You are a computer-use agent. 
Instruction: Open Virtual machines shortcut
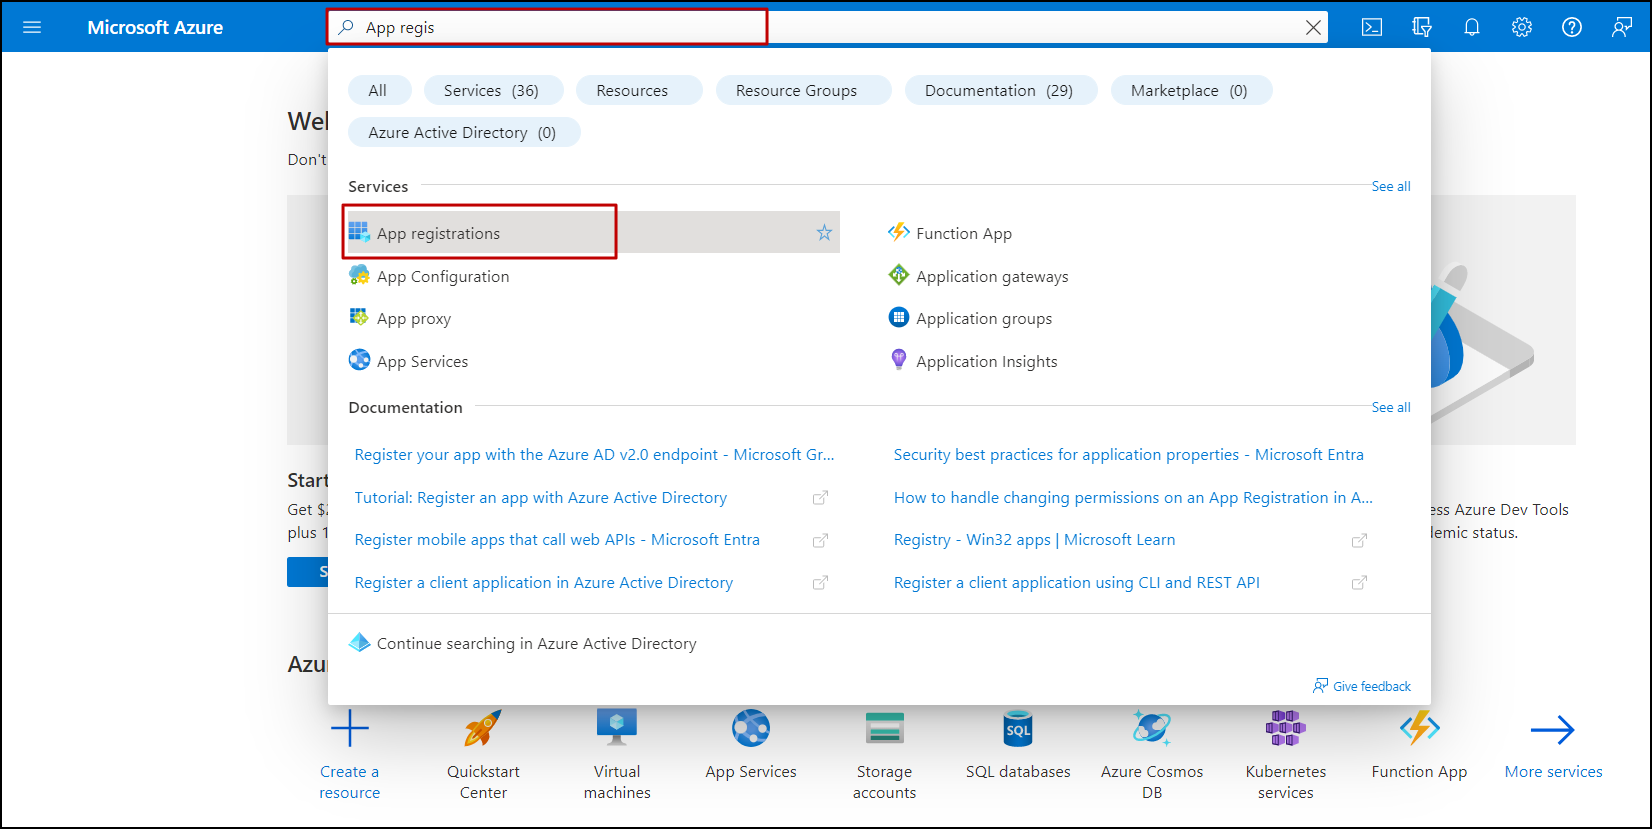(617, 754)
